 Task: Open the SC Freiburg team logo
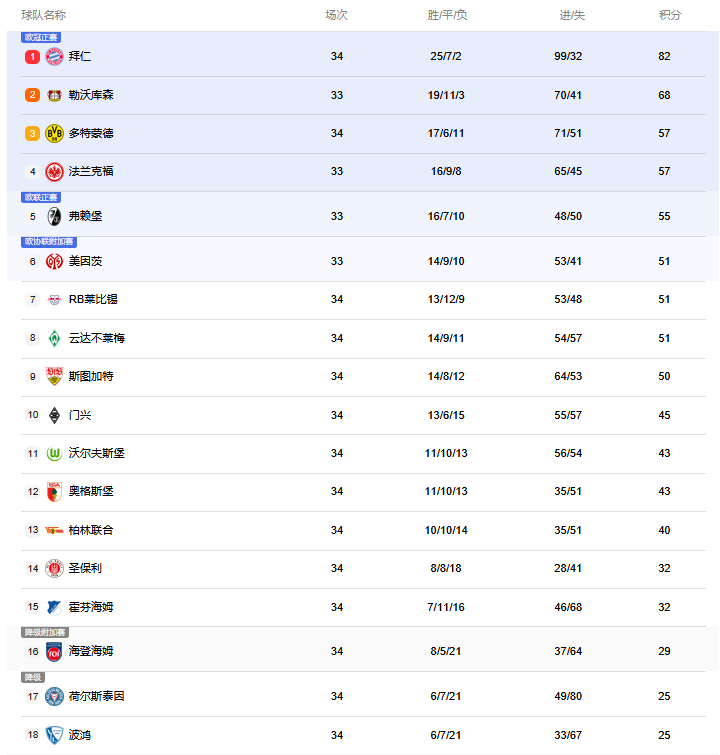click(x=54, y=216)
